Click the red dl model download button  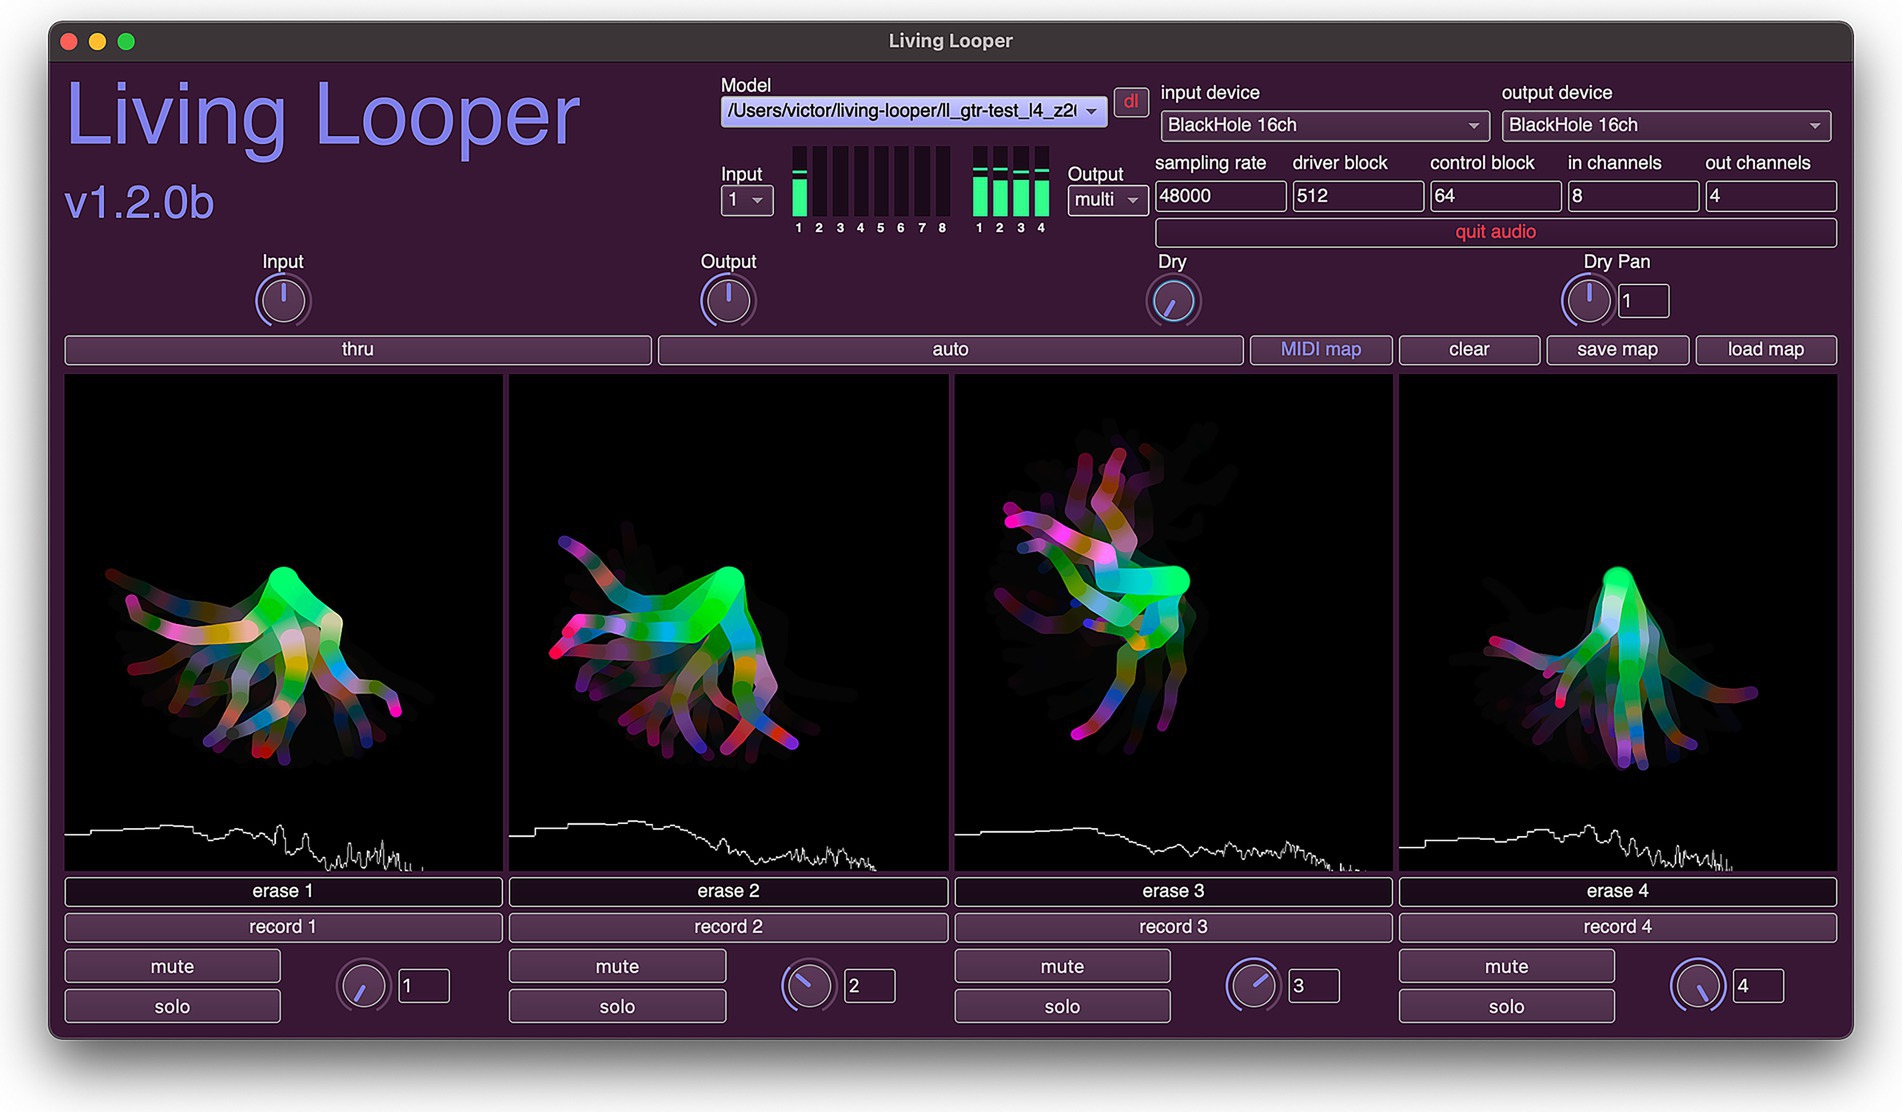(x=1130, y=102)
